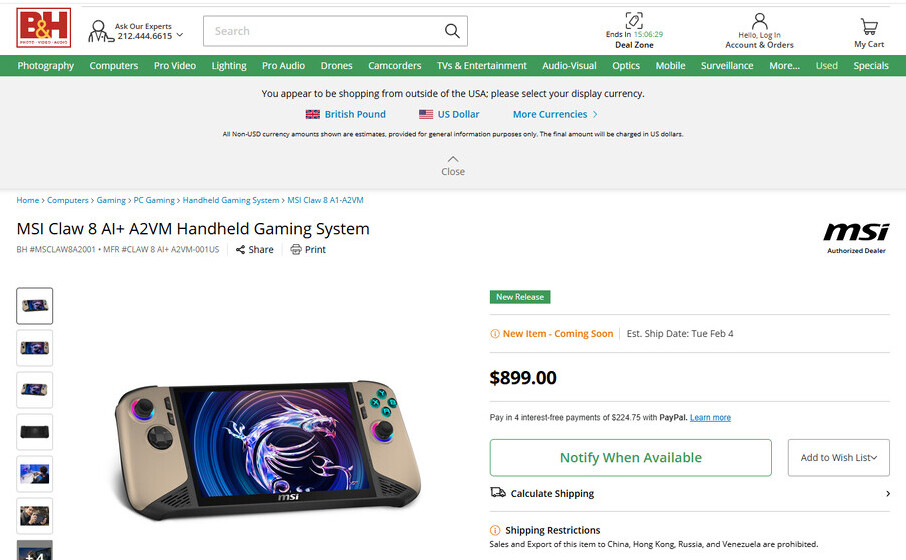Screen dimensions: 906x560
Task: Open the Drones menu
Action: 336,66
